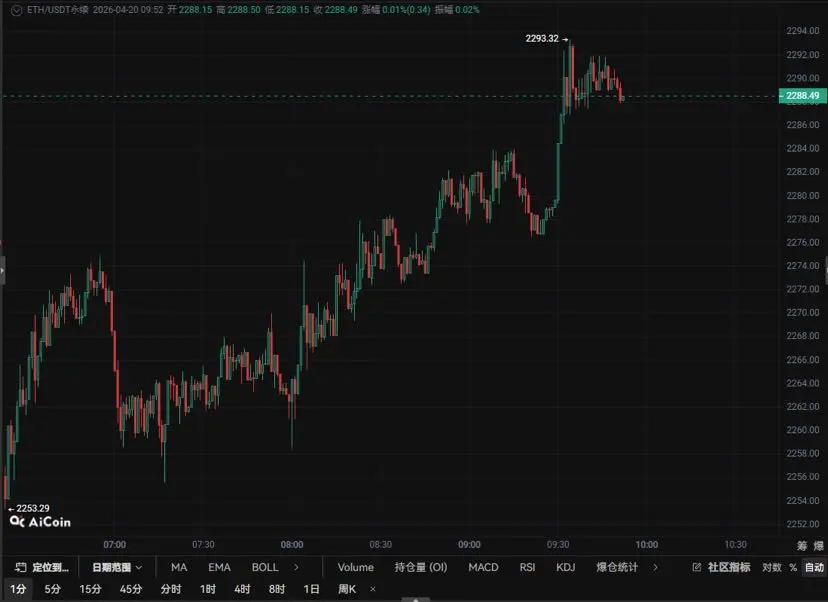Select the 自动 auto scale button
The image size is (828, 602).
pyautogui.click(x=814, y=567)
